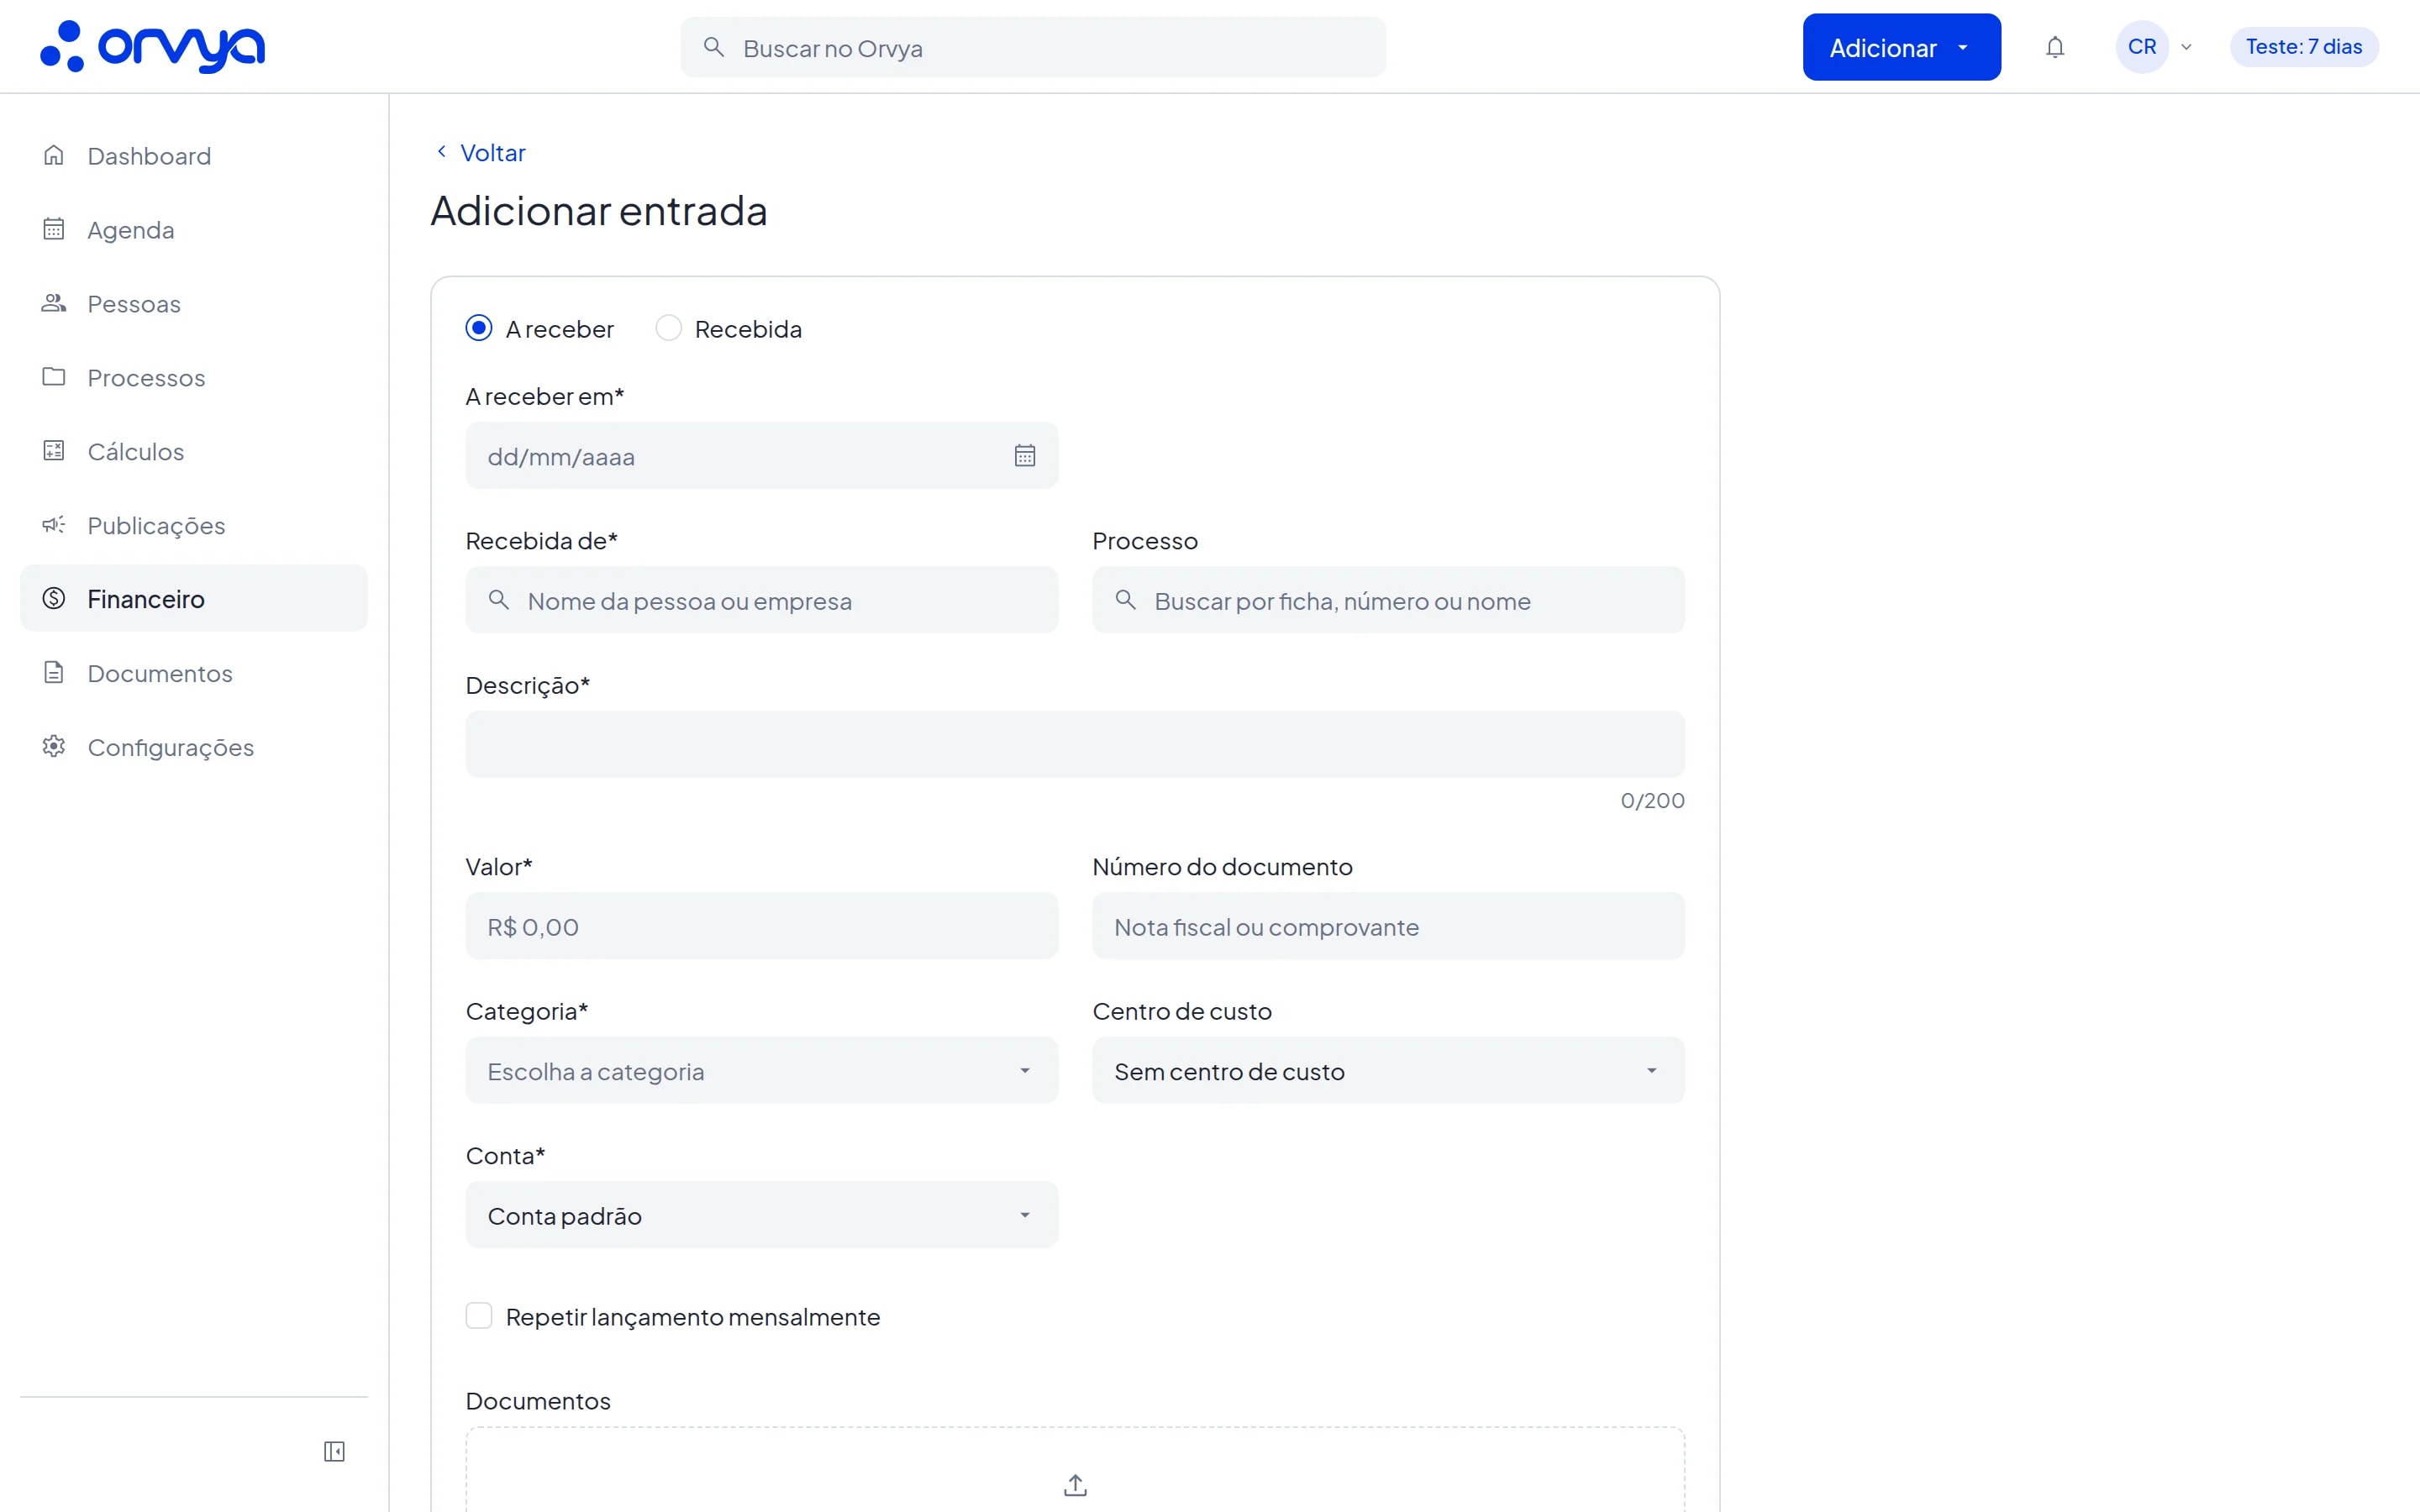Click the Financeiro dollar icon

(54, 598)
